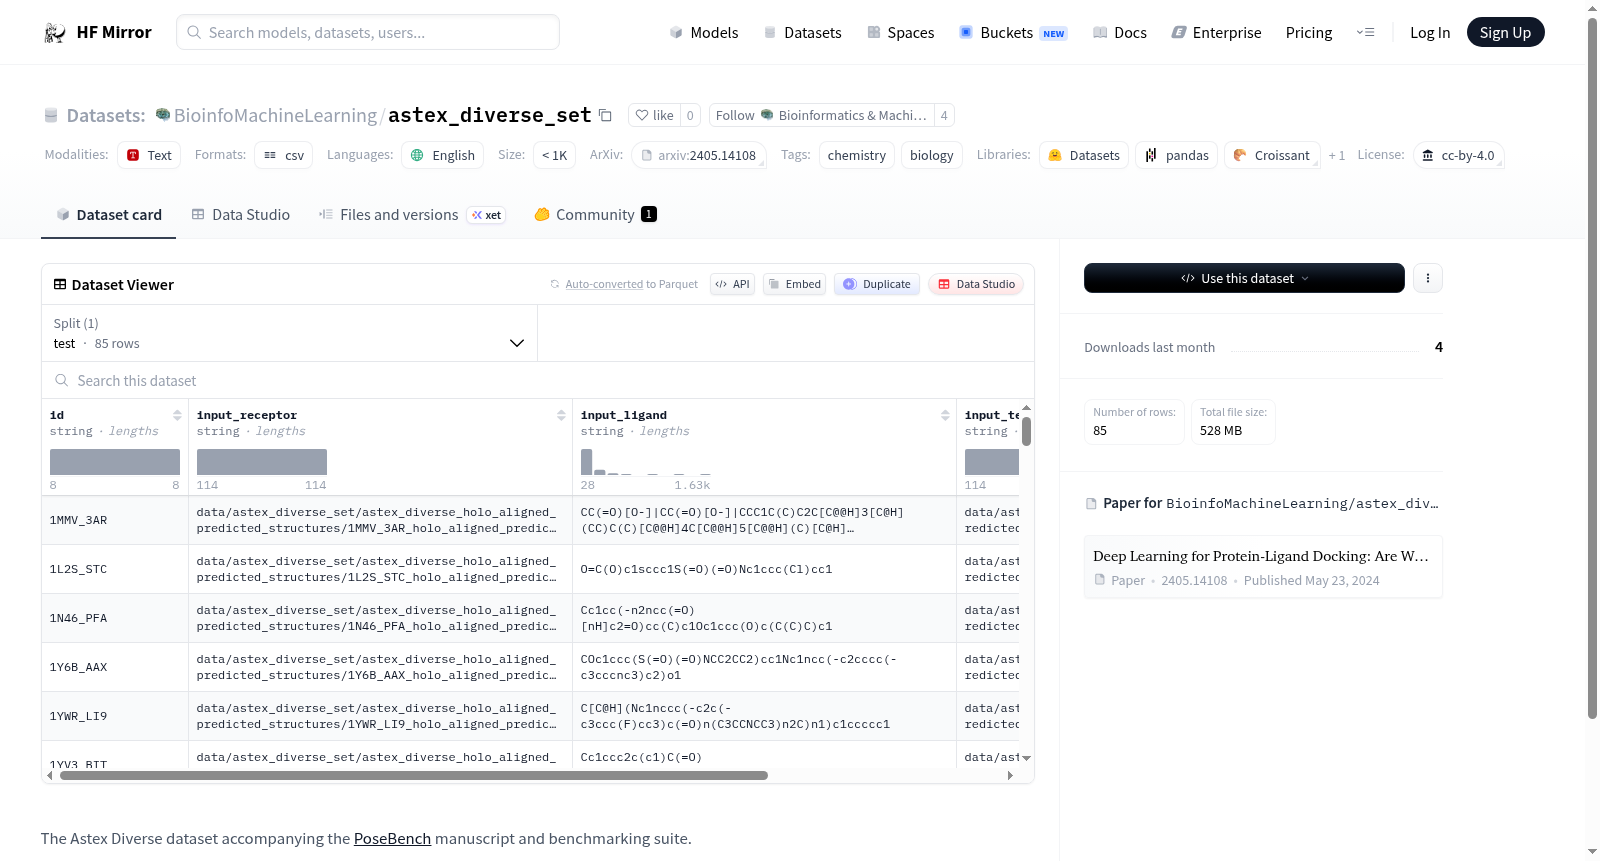1600x861 pixels.
Task: Sort the id column
Action: (x=177, y=415)
